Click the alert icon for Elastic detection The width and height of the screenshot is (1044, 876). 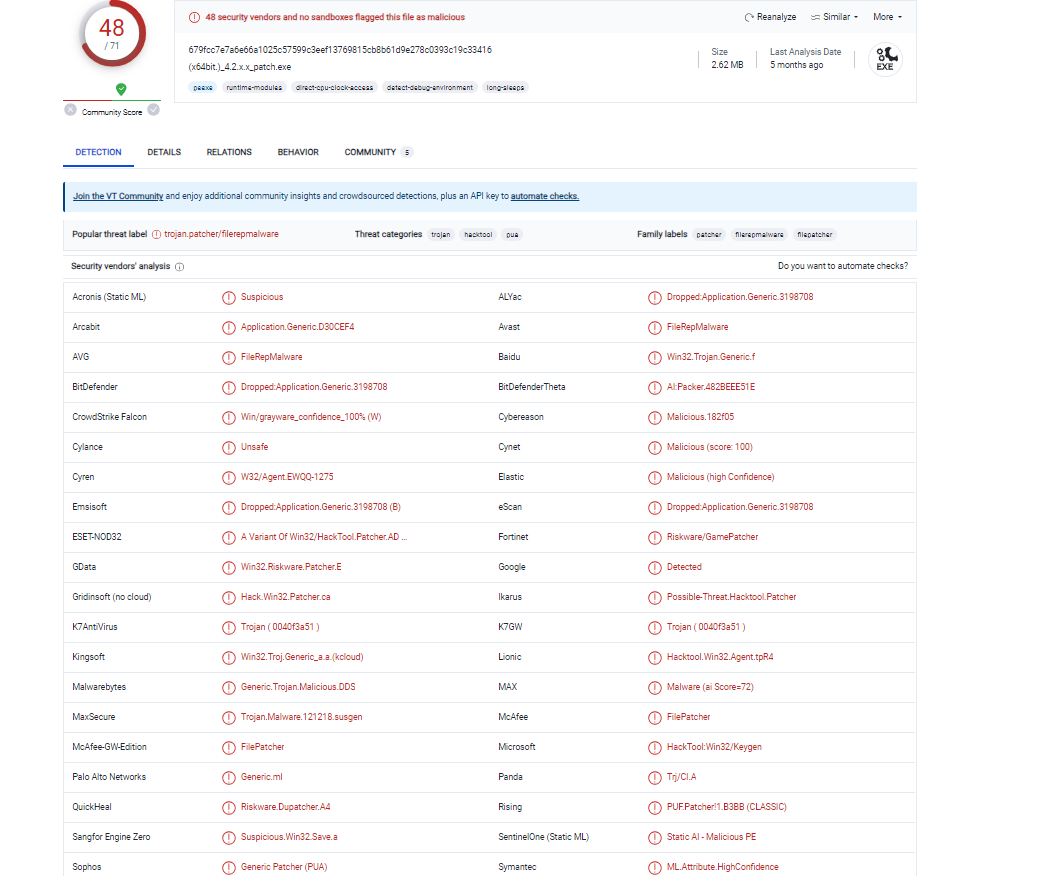pyautogui.click(x=655, y=477)
